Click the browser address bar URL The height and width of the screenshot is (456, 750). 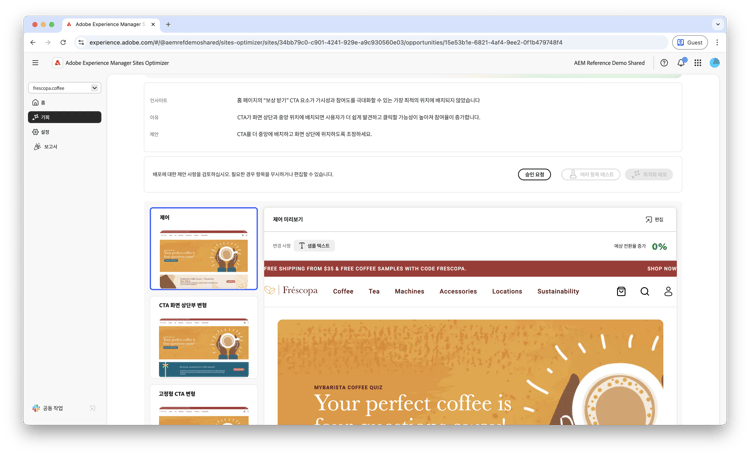click(x=326, y=43)
